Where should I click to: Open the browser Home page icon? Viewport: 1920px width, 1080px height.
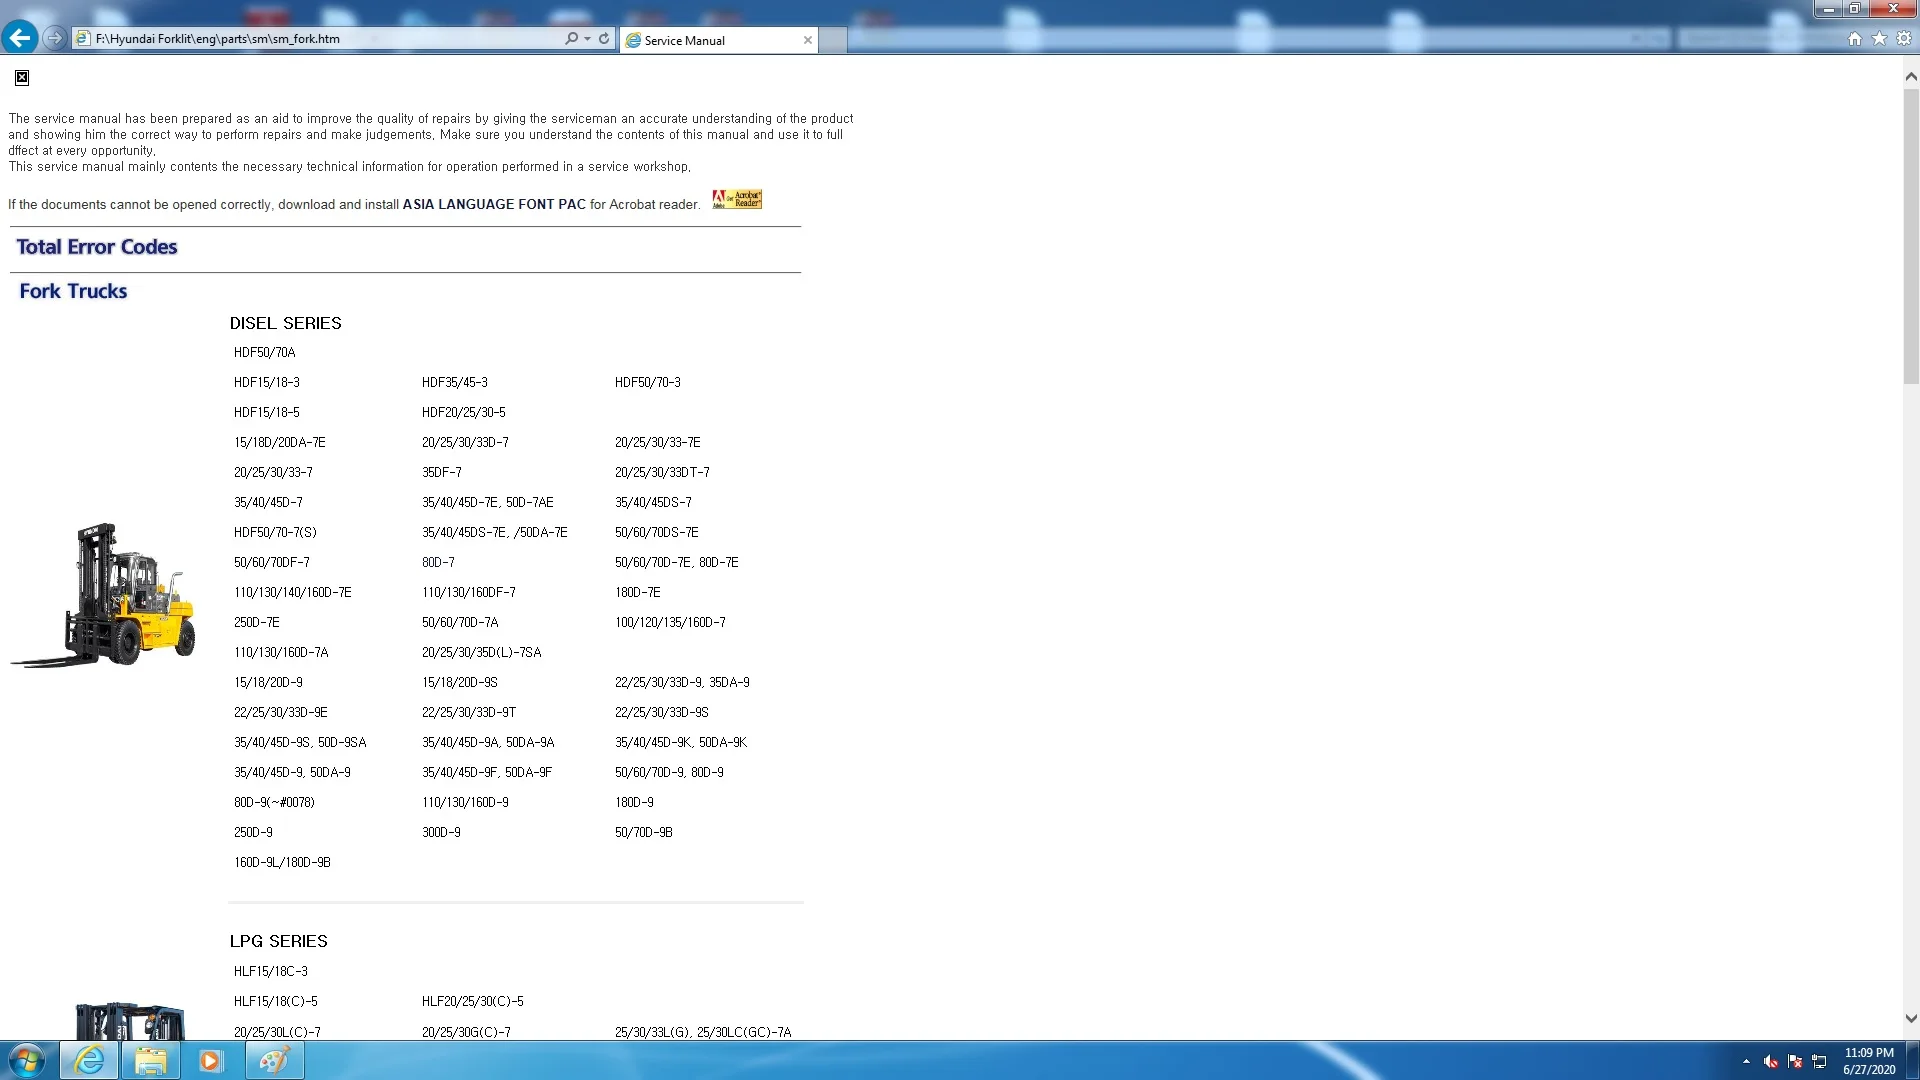(x=1855, y=38)
